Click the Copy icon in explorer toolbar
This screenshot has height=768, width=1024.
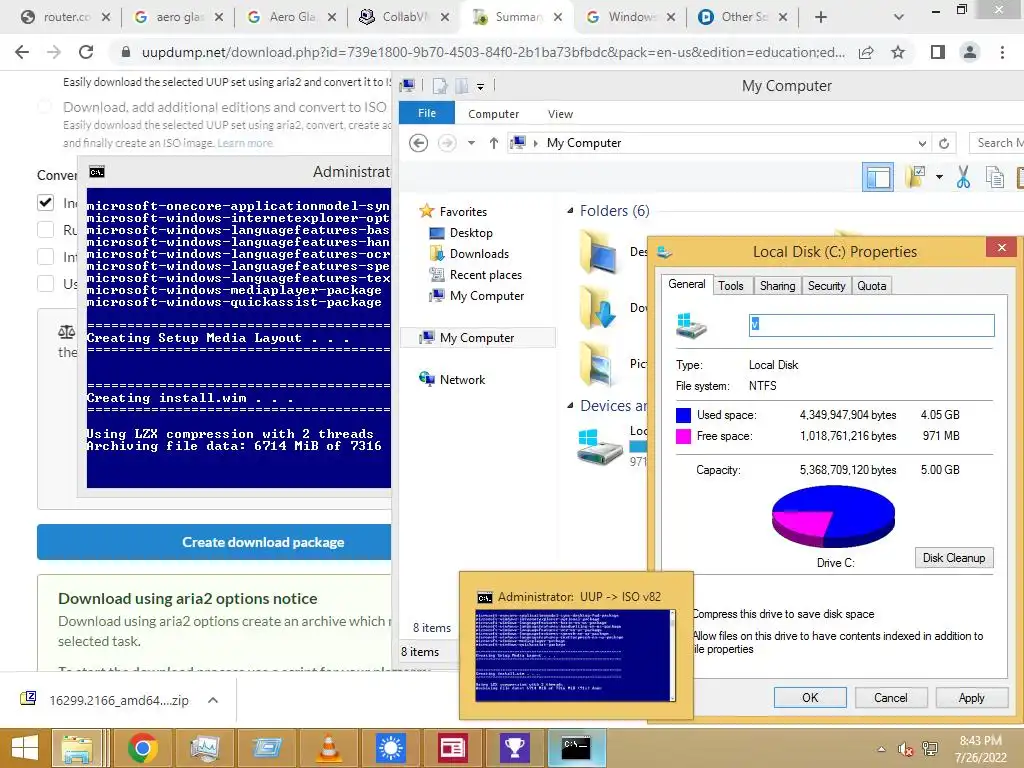click(995, 177)
